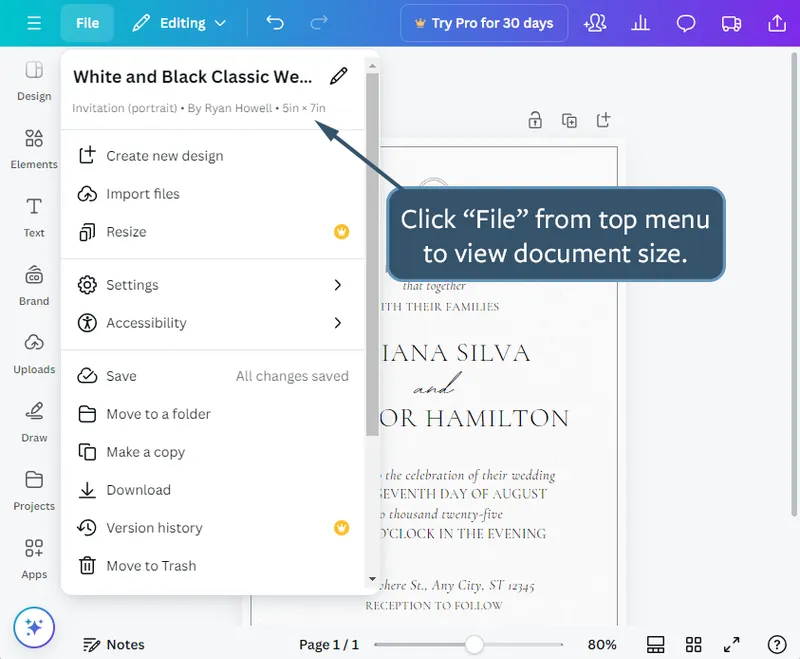Select the Draw tool

point(33,423)
